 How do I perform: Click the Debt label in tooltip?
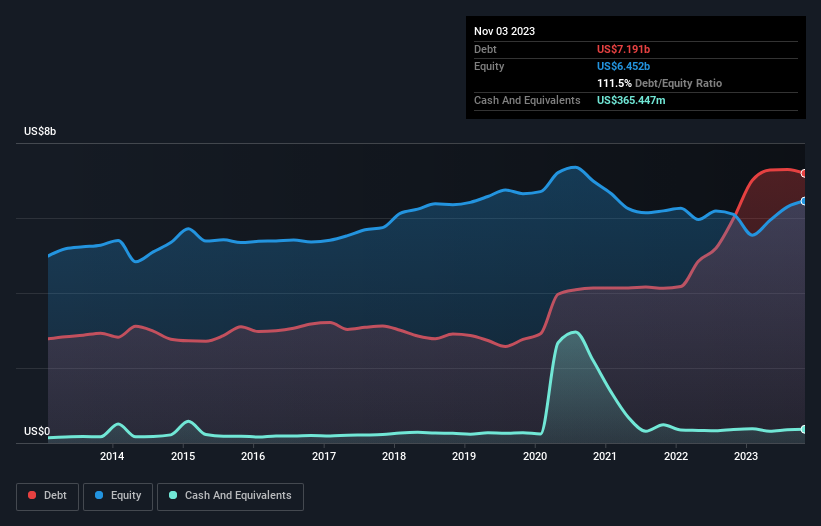[x=485, y=49]
